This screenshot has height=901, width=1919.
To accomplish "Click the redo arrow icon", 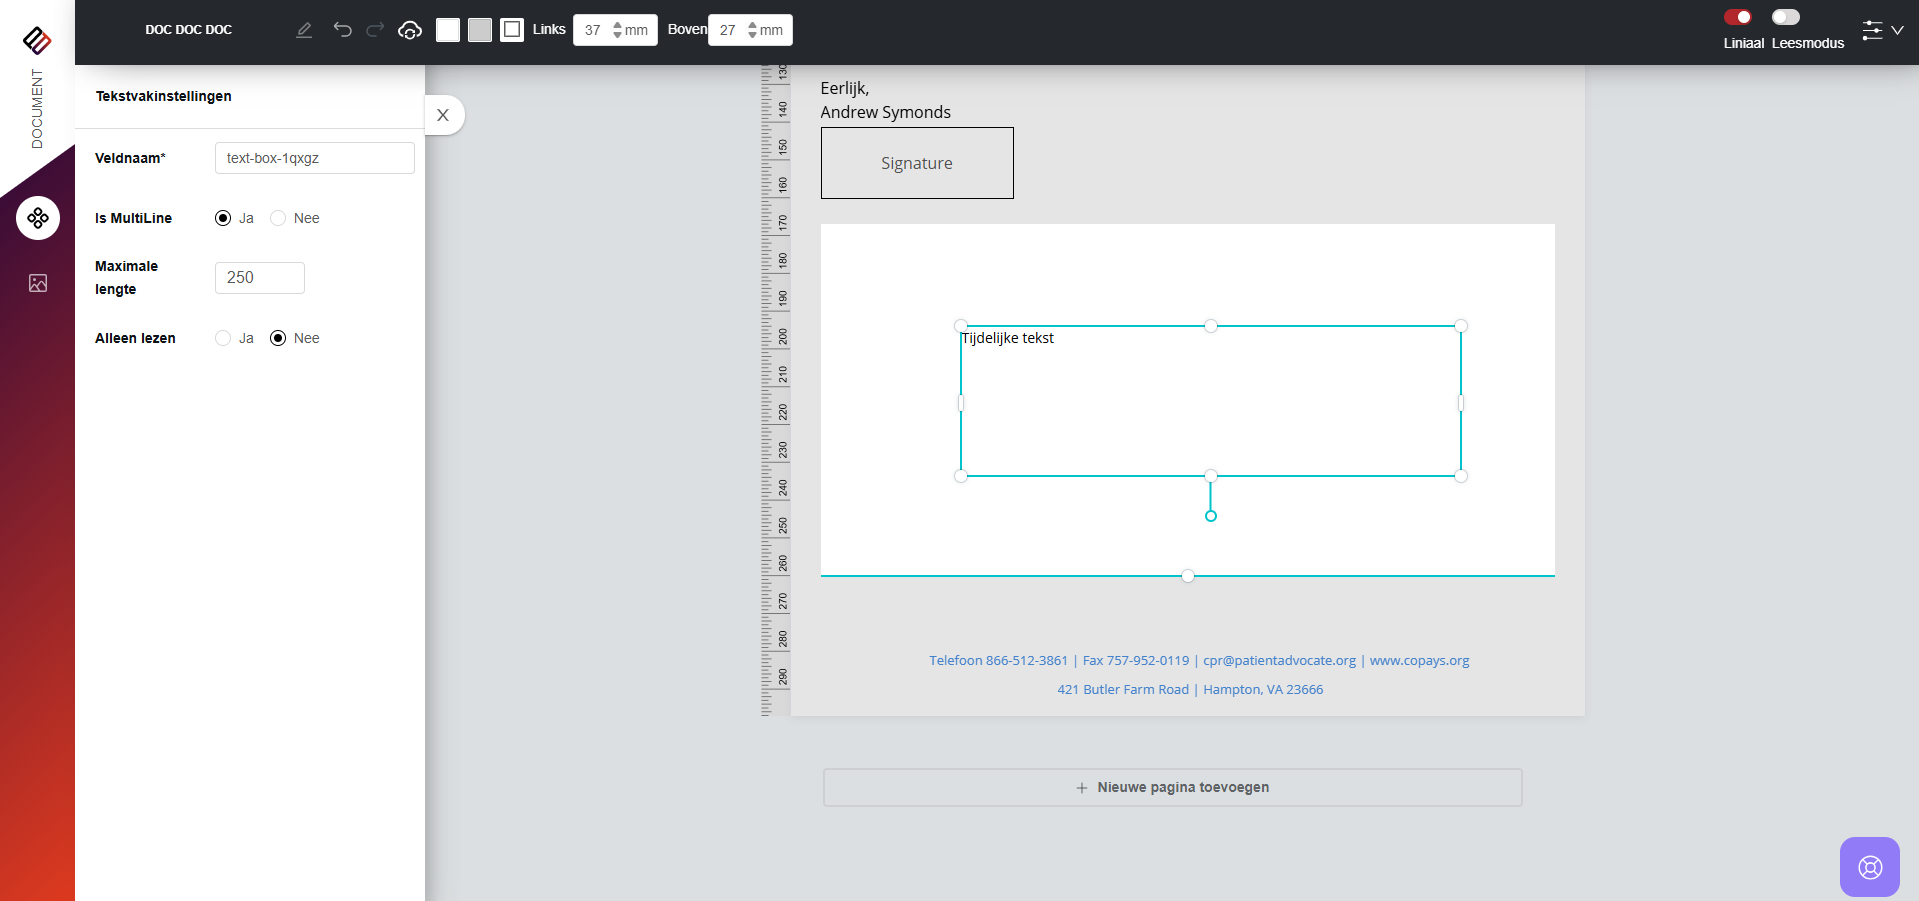I will click(375, 30).
